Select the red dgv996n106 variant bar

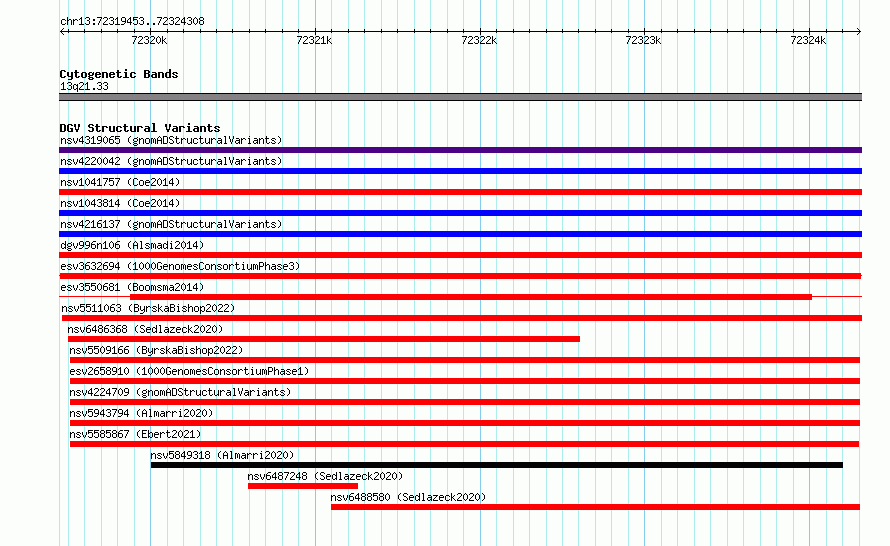pyautogui.click(x=460, y=255)
